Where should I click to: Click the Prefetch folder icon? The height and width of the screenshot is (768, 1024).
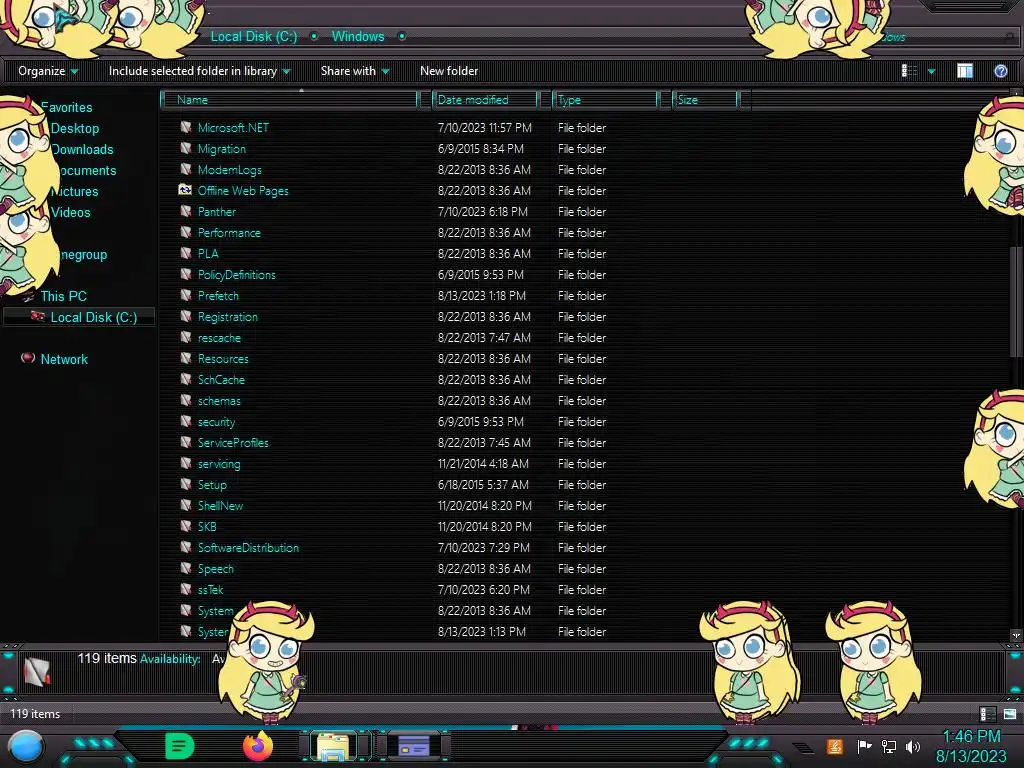186,295
